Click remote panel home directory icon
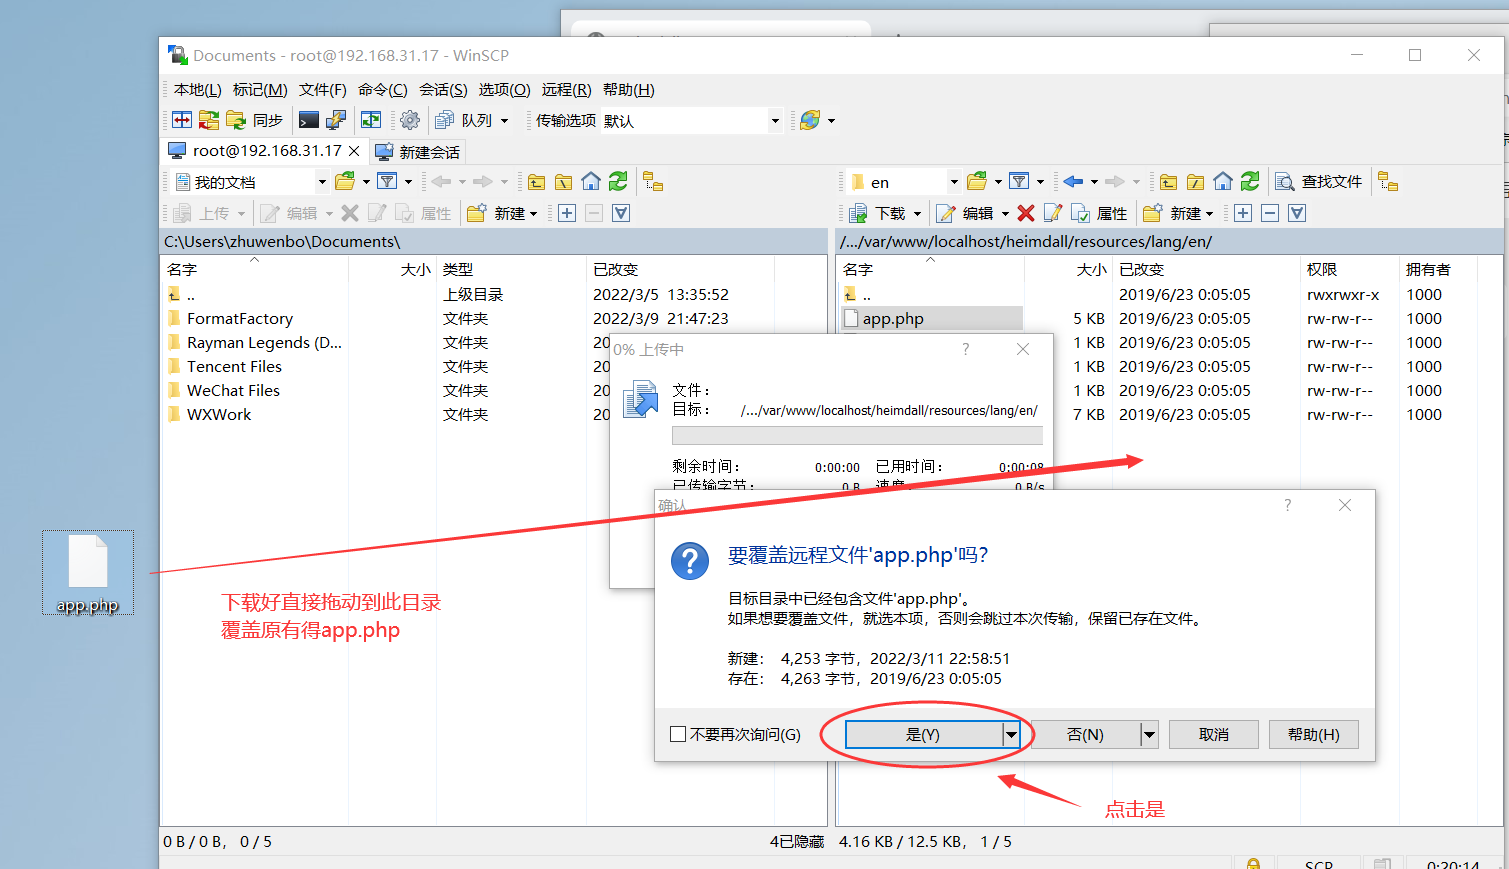This screenshot has height=869, width=1509. pos(1223,181)
